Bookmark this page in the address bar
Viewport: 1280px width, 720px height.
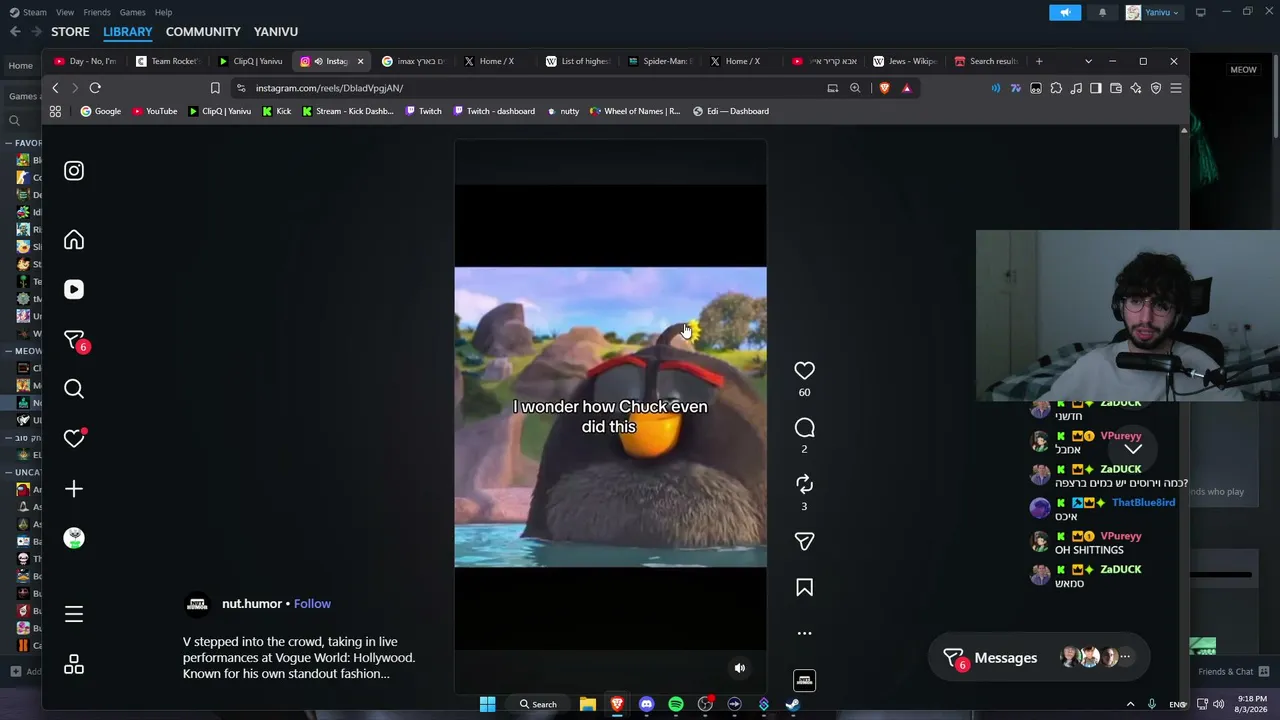coord(215,88)
